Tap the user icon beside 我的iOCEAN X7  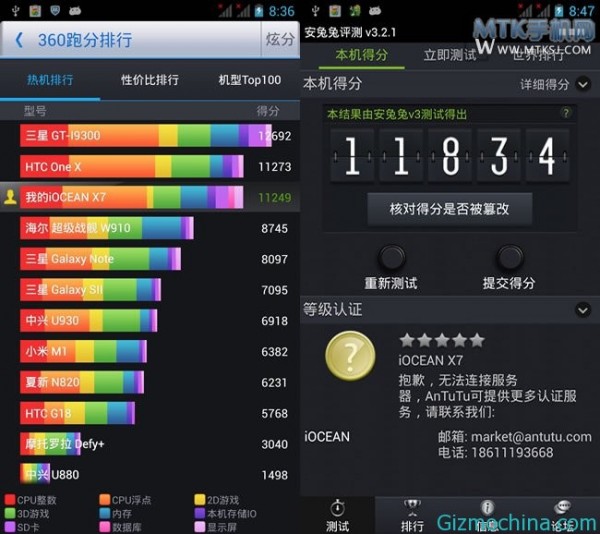(10, 197)
